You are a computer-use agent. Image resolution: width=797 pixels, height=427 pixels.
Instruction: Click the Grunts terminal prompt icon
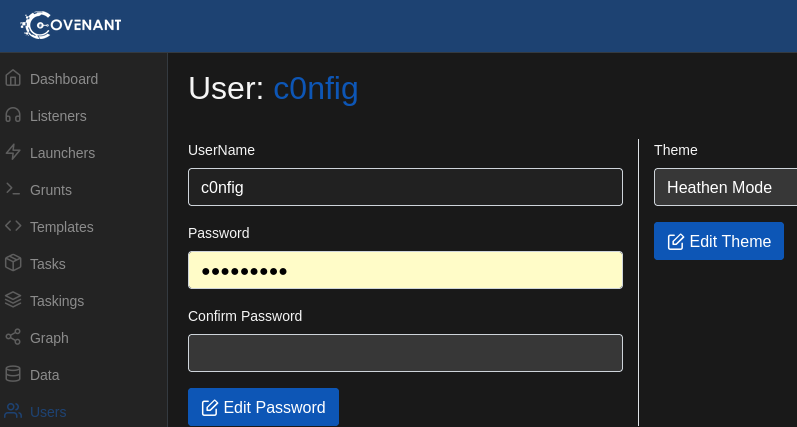(13, 189)
